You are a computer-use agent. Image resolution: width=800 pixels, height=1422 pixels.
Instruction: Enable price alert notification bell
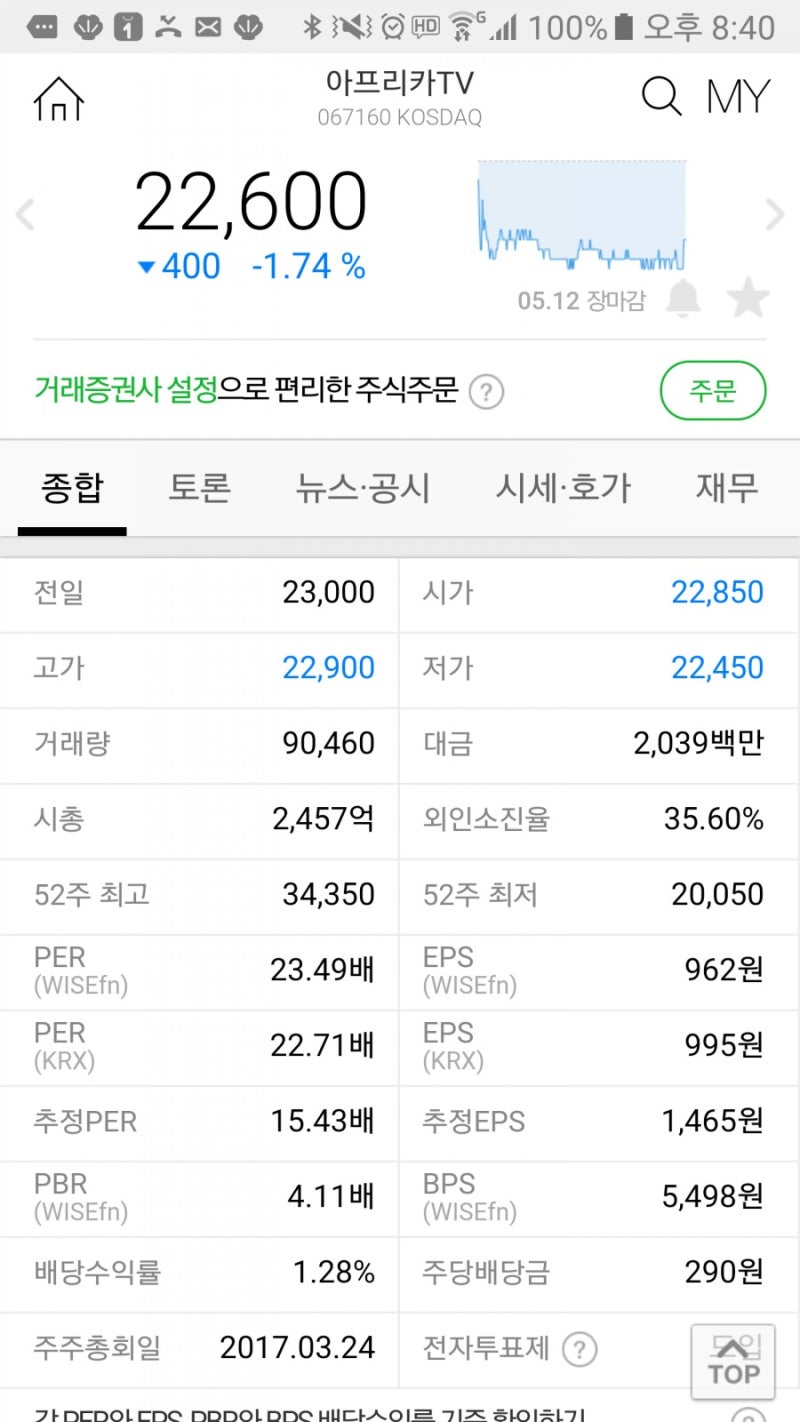[686, 300]
